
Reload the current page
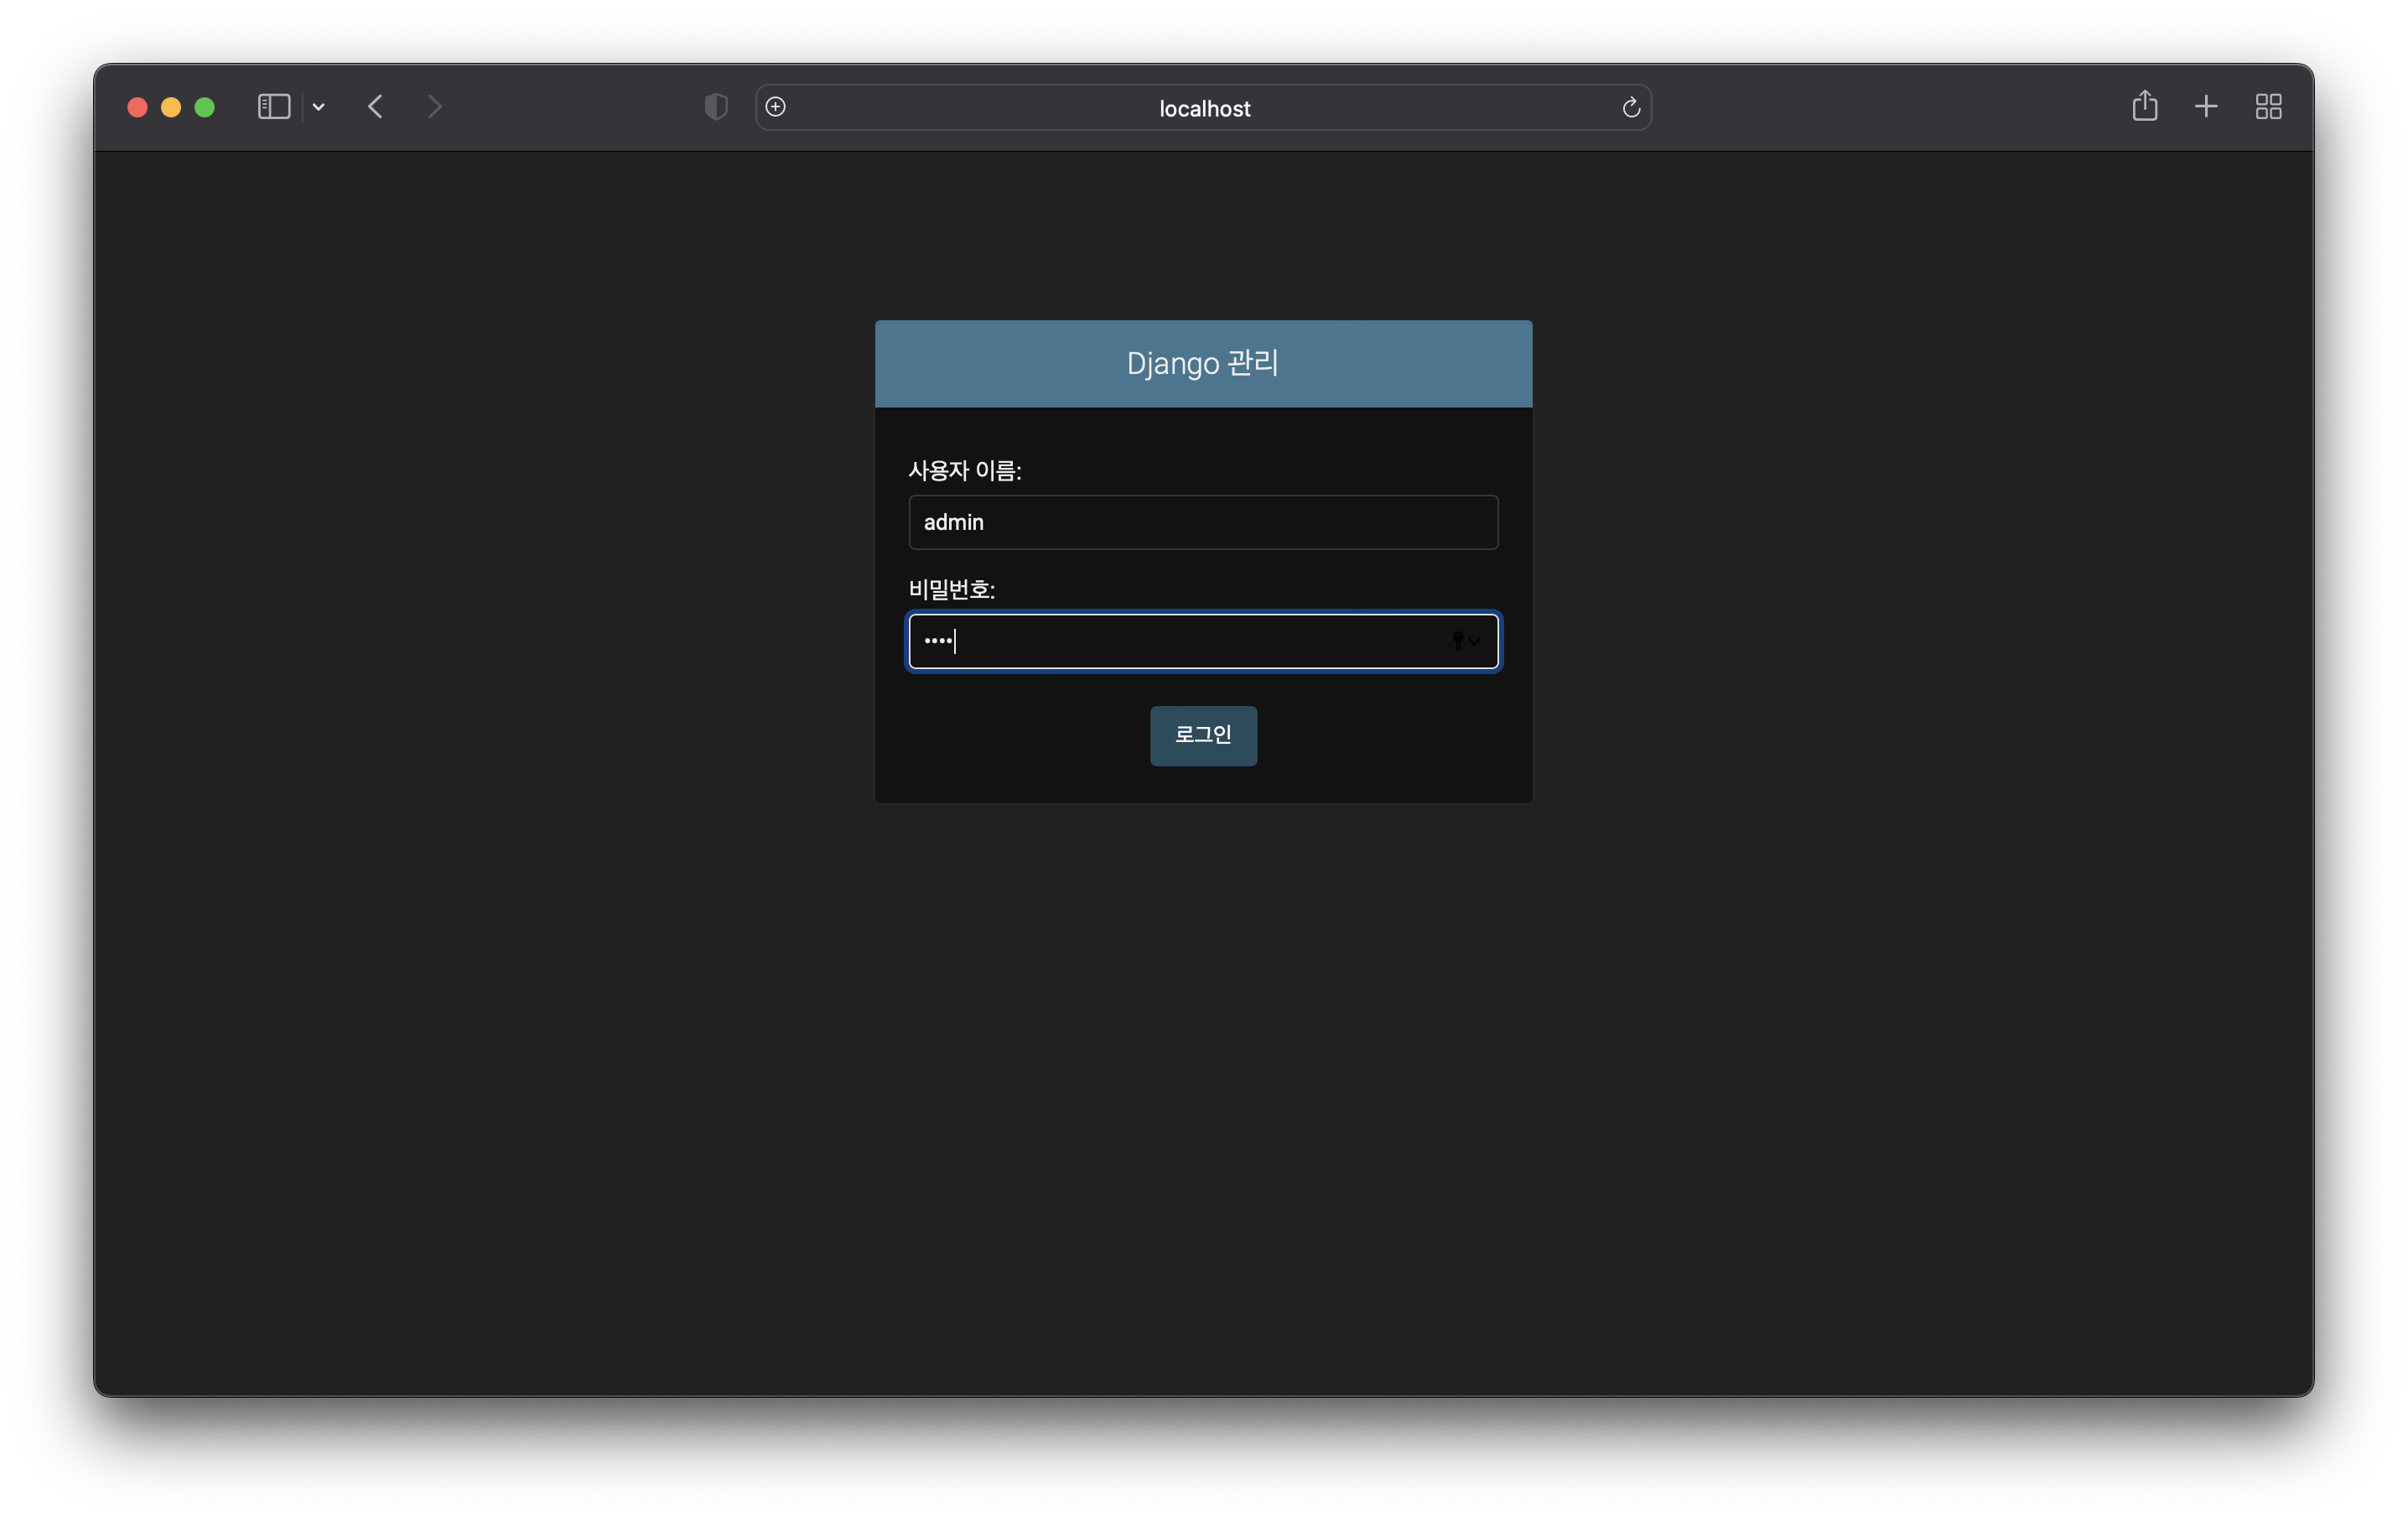pyautogui.click(x=1630, y=108)
